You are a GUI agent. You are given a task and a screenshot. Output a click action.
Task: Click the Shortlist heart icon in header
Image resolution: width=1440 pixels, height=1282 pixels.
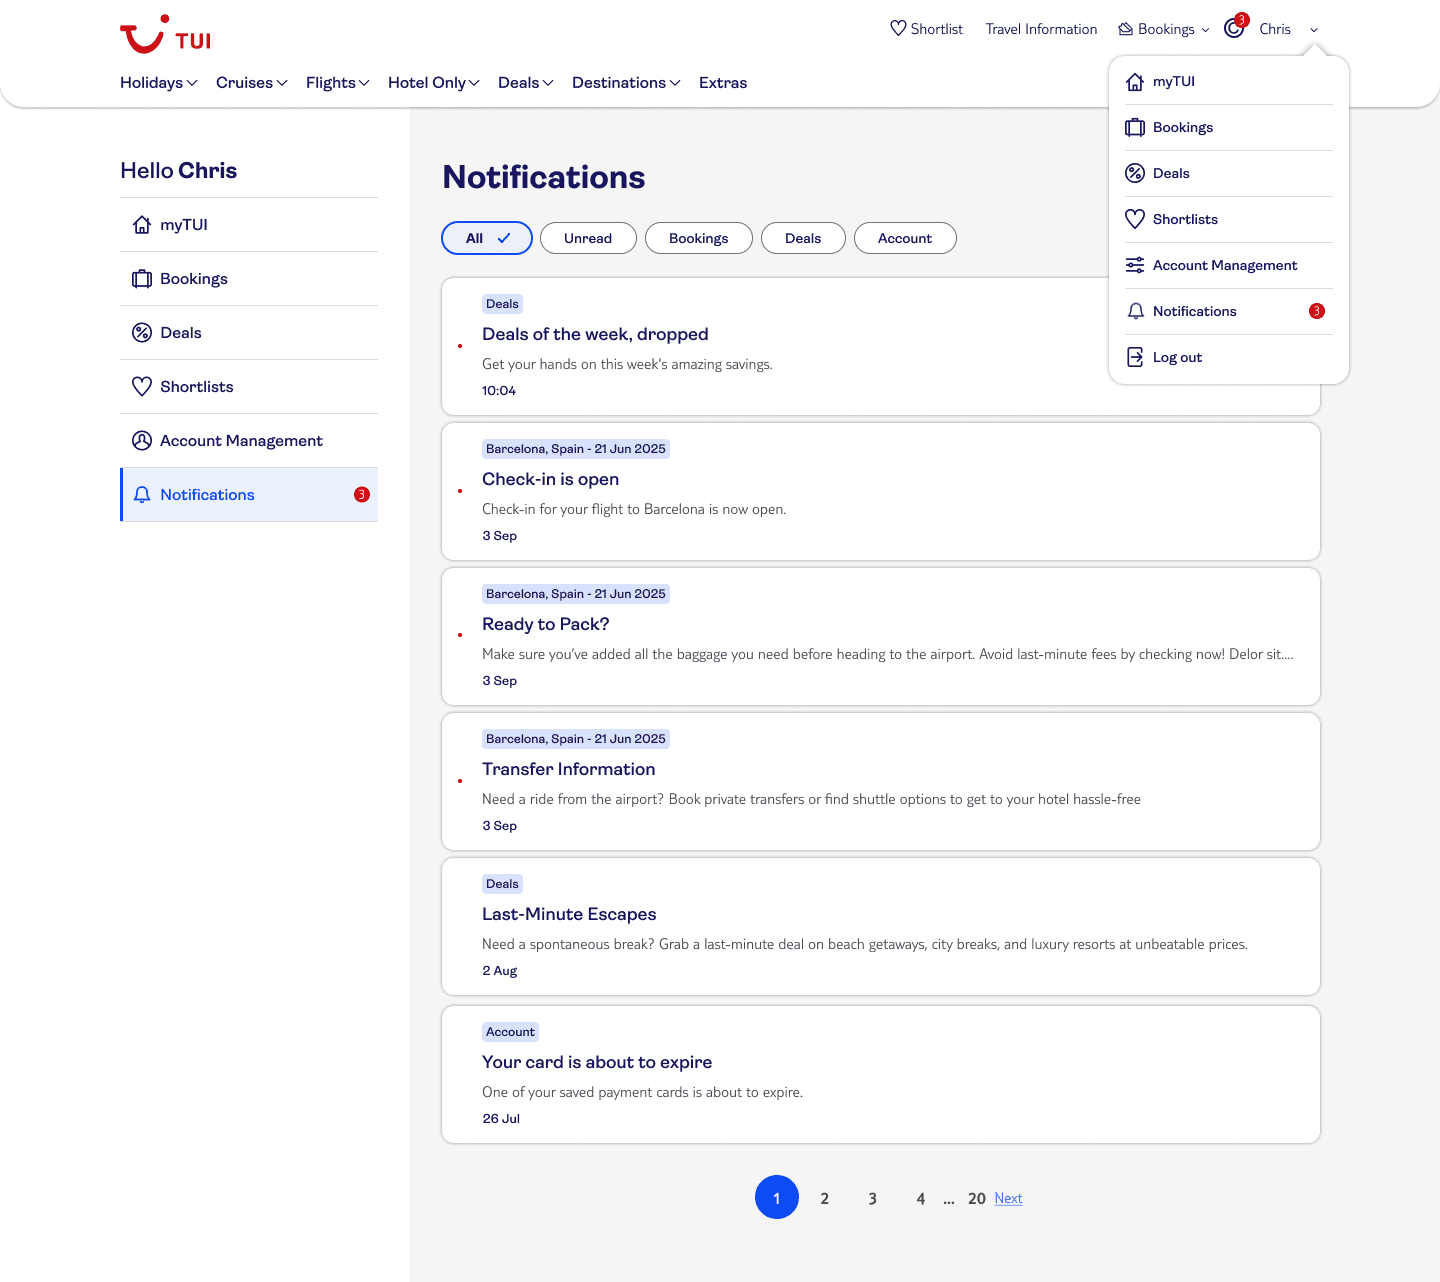(898, 29)
